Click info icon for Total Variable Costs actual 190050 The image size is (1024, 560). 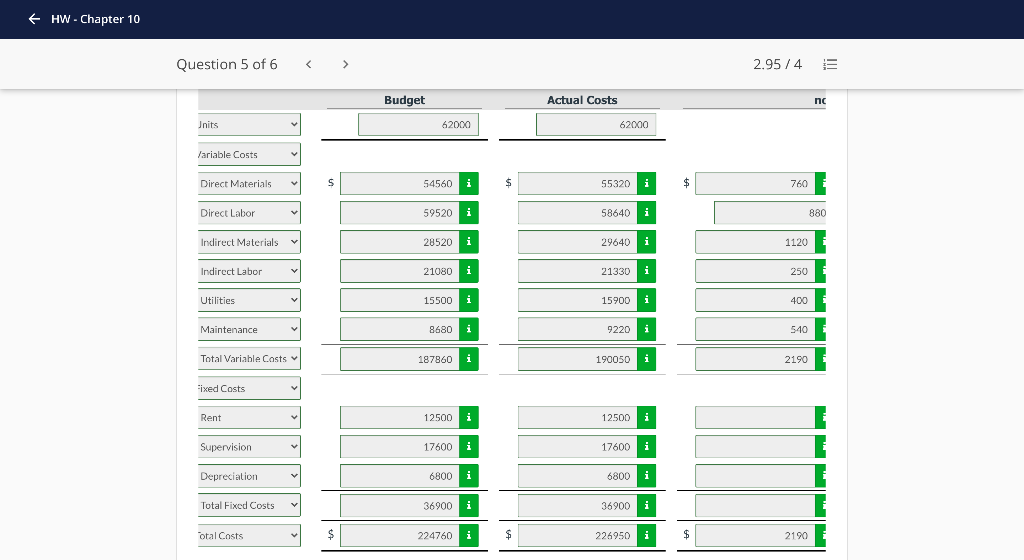point(647,359)
